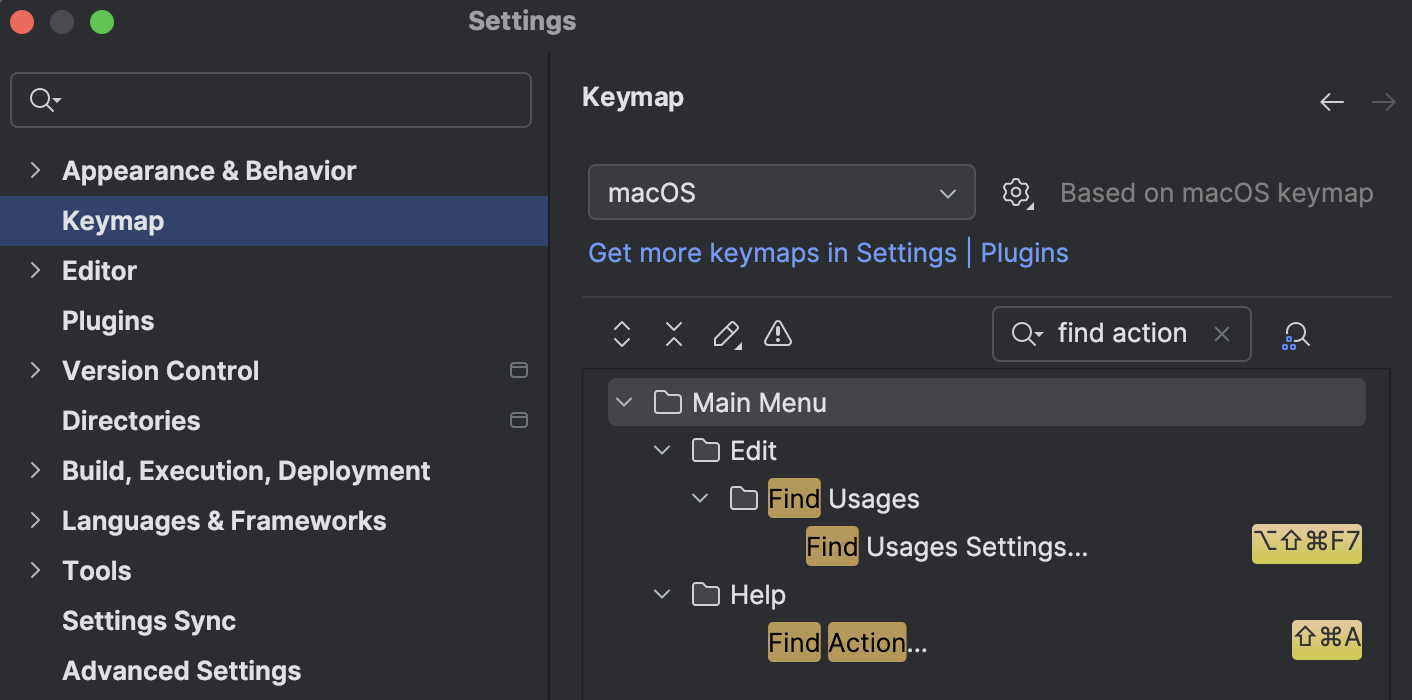Select the Settings Sync category

[148, 620]
